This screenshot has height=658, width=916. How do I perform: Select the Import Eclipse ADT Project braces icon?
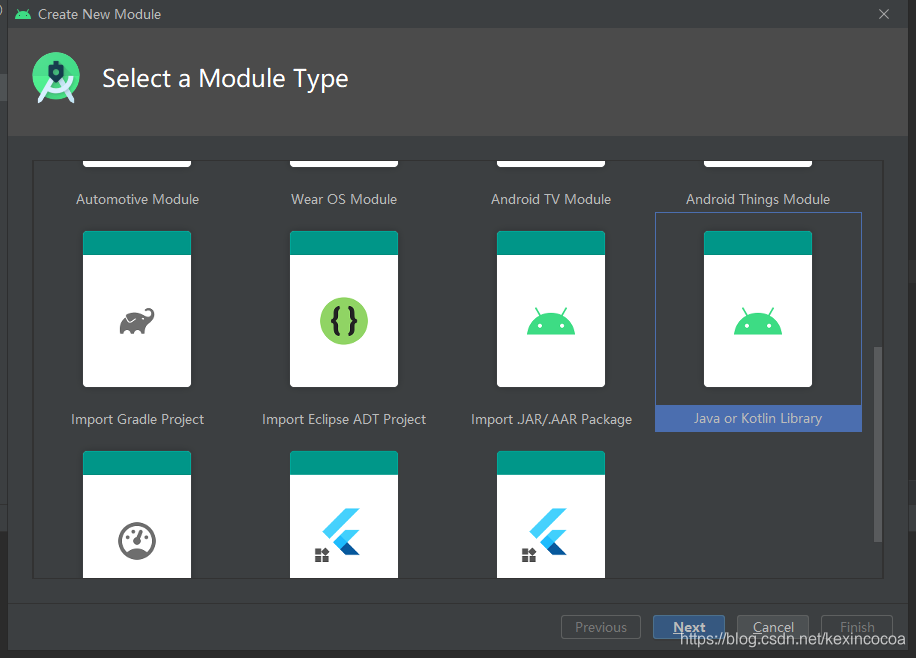point(344,321)
